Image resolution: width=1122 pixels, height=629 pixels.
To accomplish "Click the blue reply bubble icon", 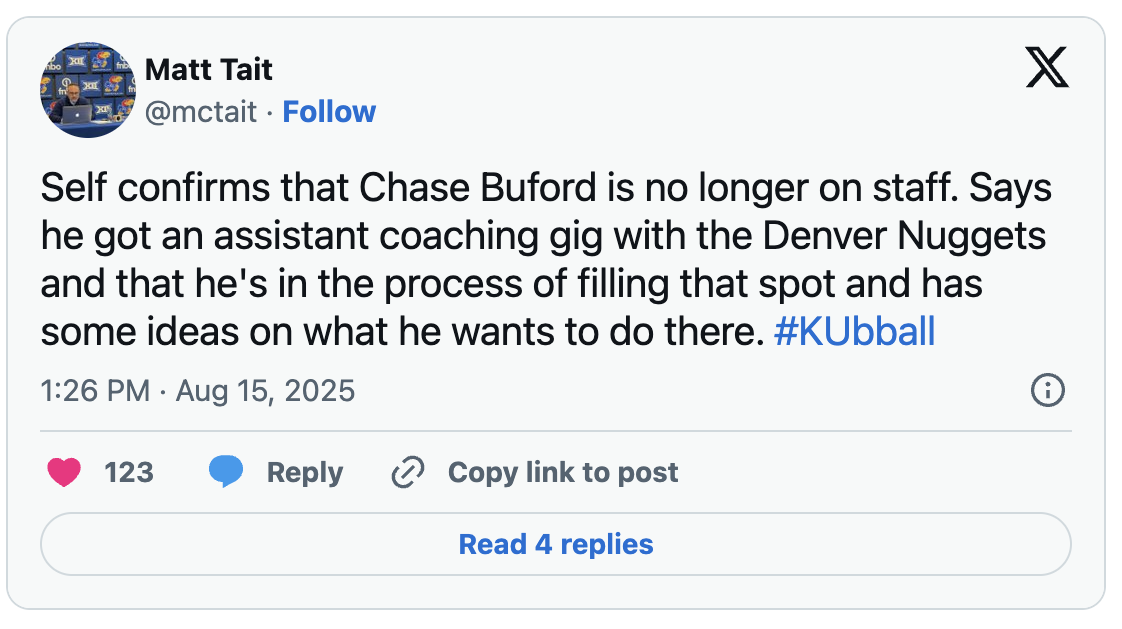I will [226, 472].
